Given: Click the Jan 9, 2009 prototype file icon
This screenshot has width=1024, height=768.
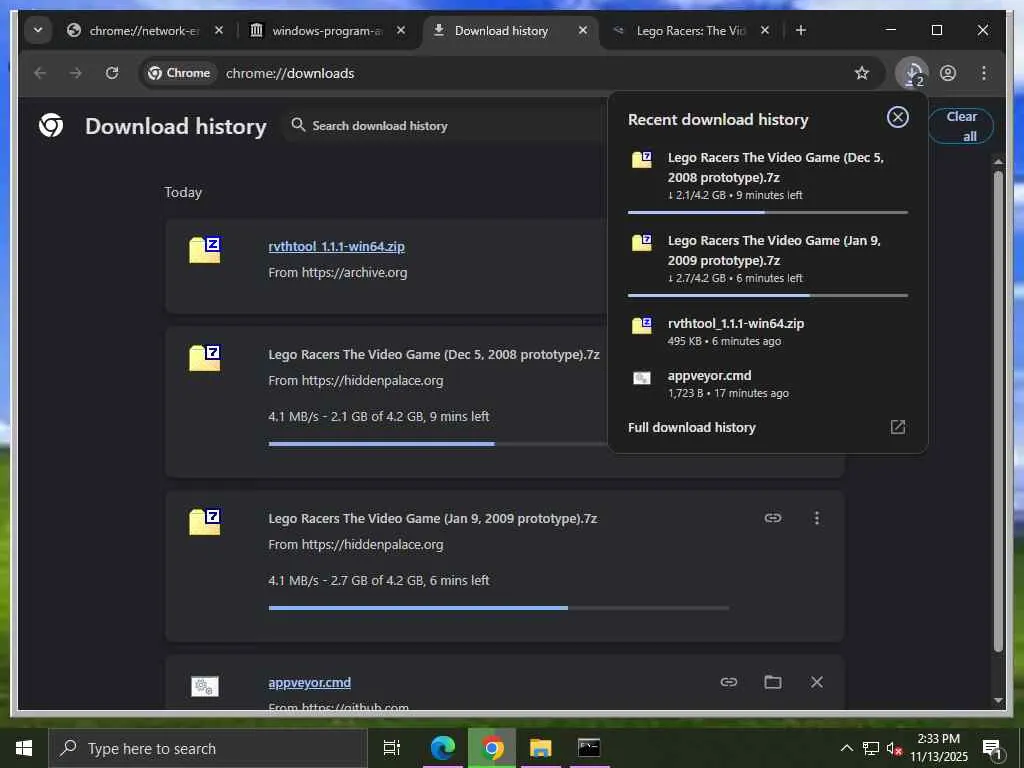Looking at the screenshot, I should click(x=204, y=522).
